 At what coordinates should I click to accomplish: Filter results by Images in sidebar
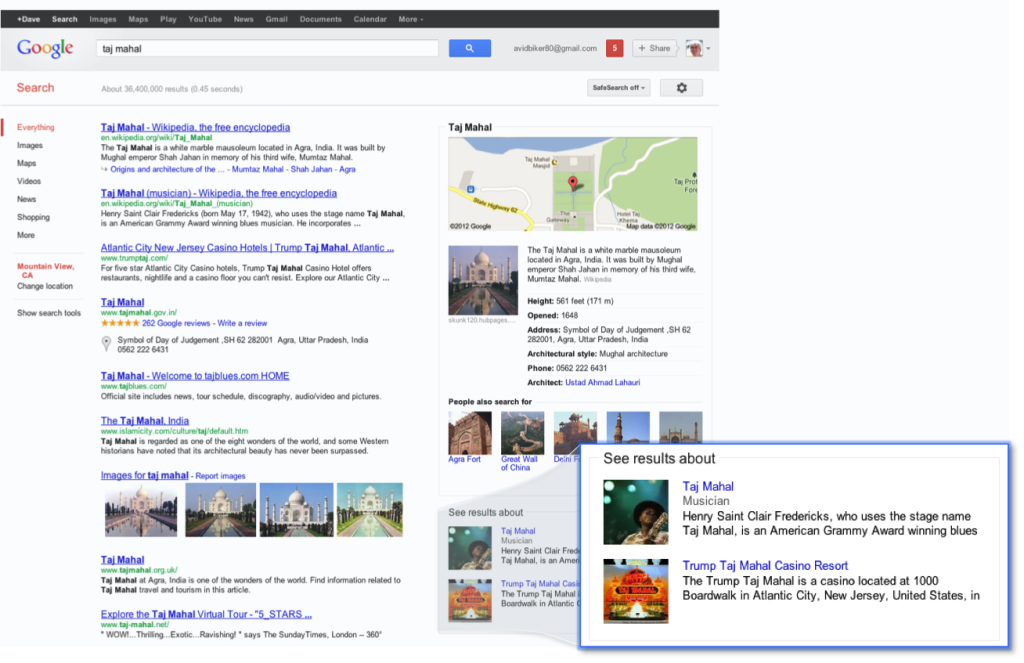pos(30,145)
